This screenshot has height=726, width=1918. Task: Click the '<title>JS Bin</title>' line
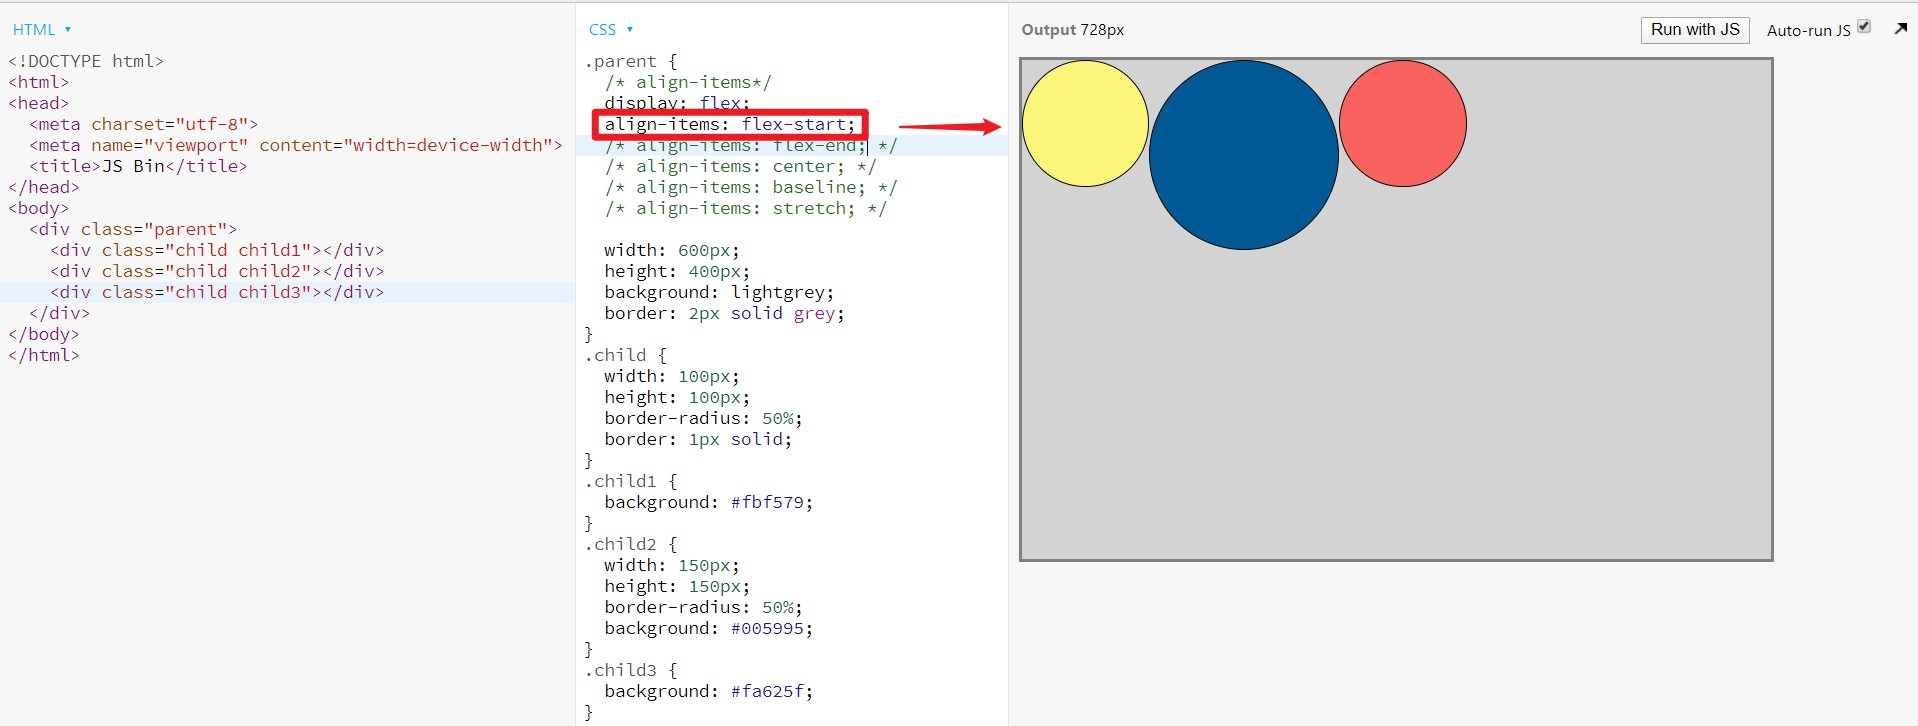click(138, 166)
